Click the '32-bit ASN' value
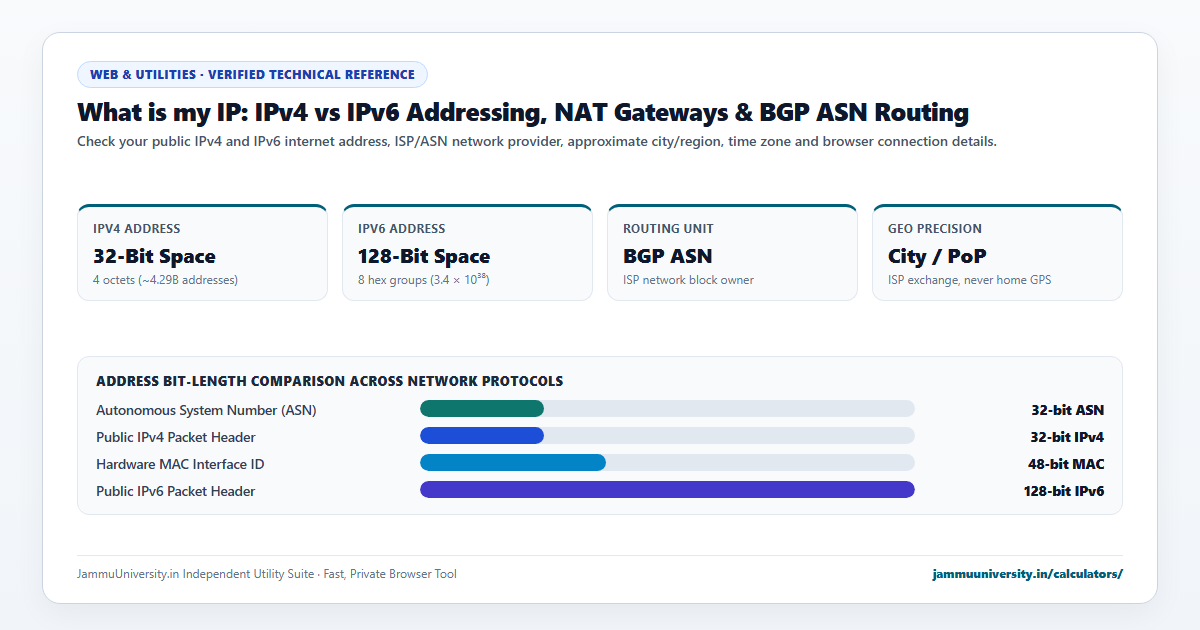This screenshot has width=1200, height=630. pos(1068,410)
